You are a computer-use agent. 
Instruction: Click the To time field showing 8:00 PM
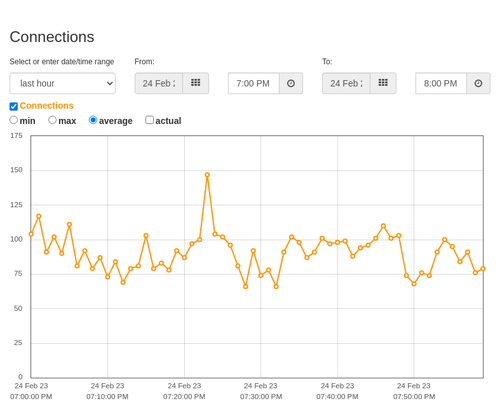(x=441, y=83)
